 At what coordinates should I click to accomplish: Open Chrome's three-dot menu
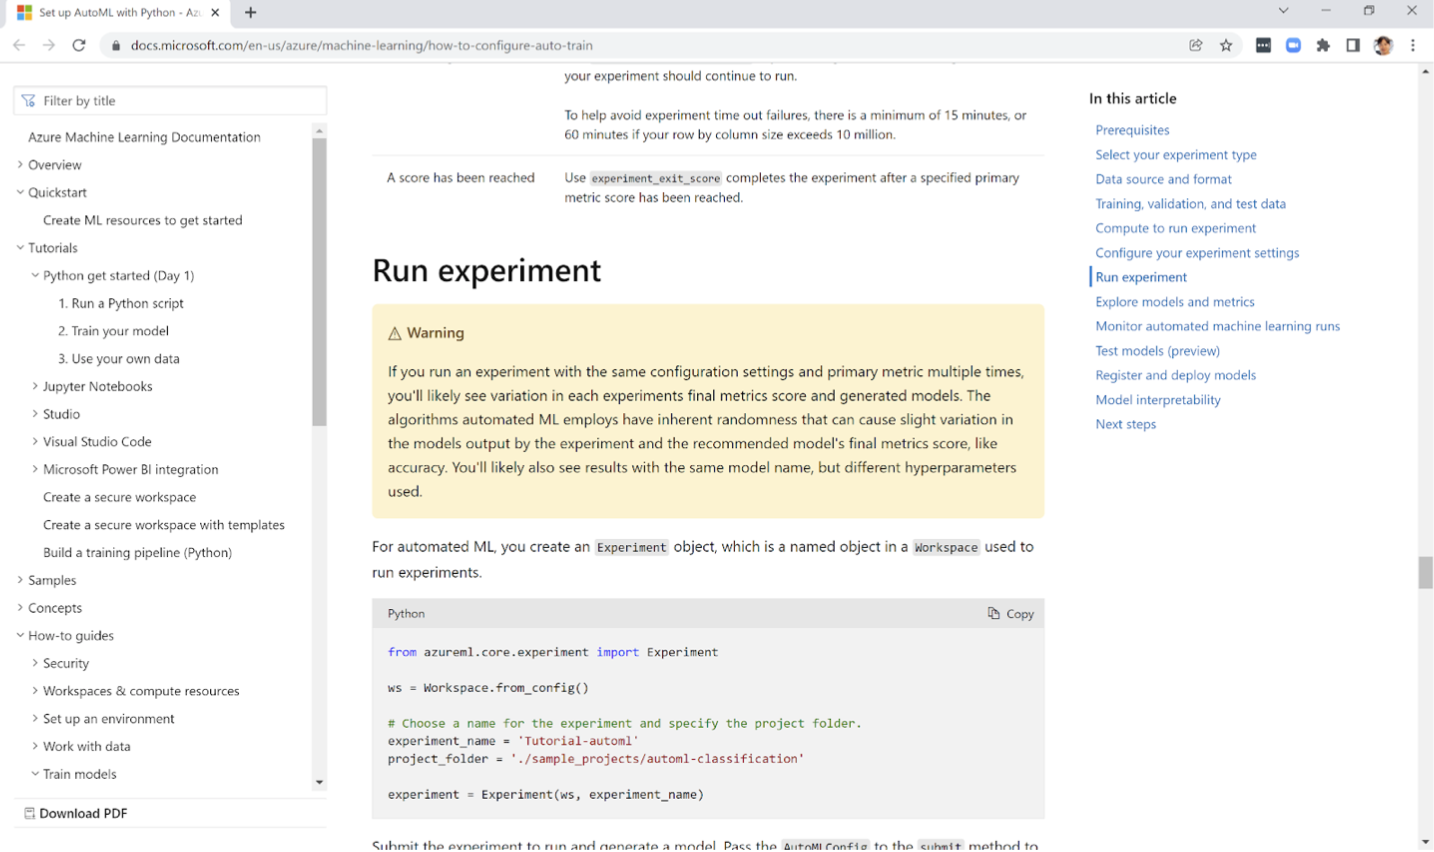click(1413, 45)
